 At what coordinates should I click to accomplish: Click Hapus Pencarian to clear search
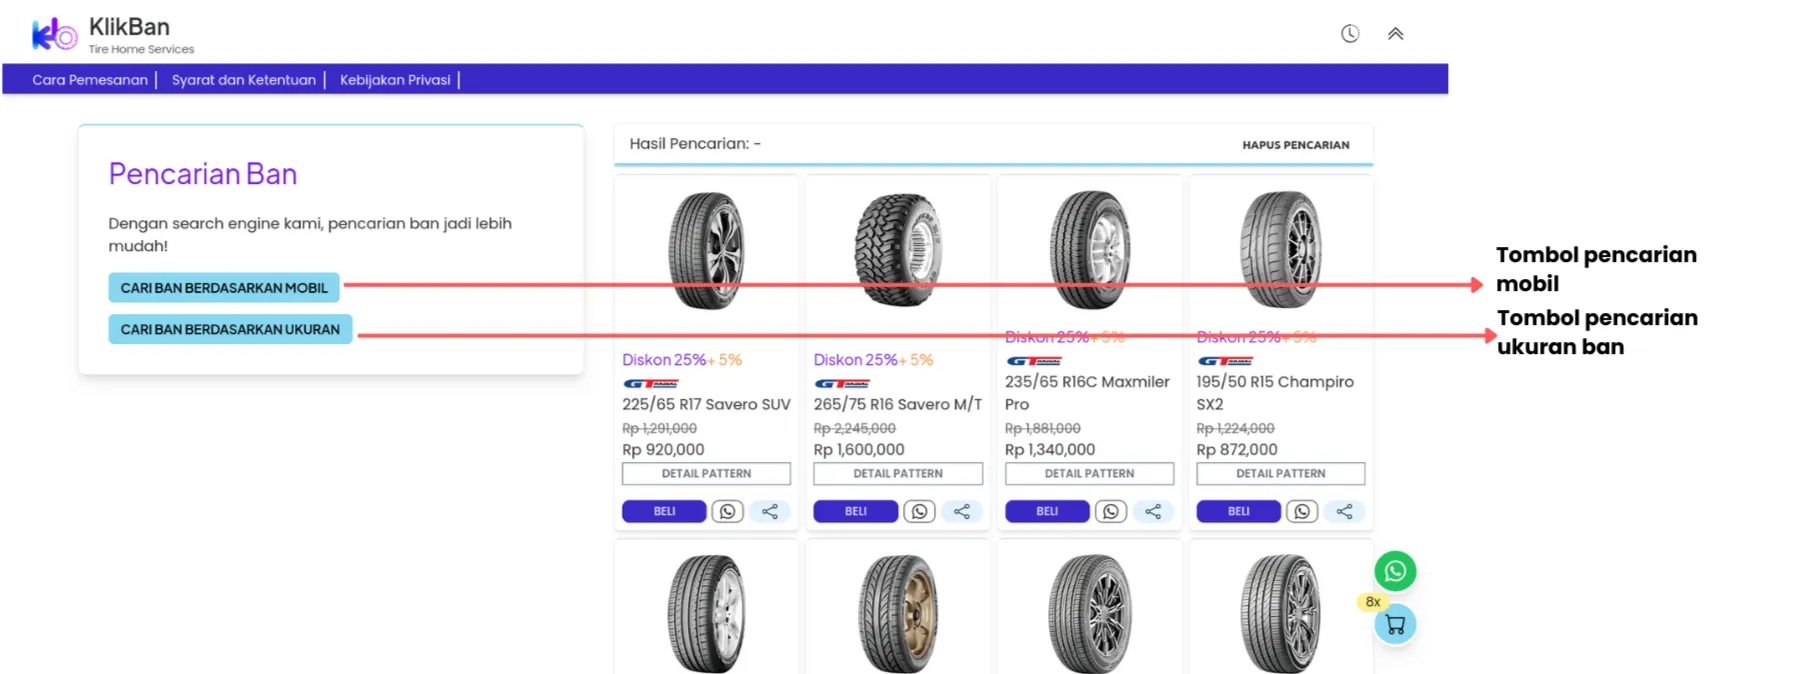pos(1295,145)
